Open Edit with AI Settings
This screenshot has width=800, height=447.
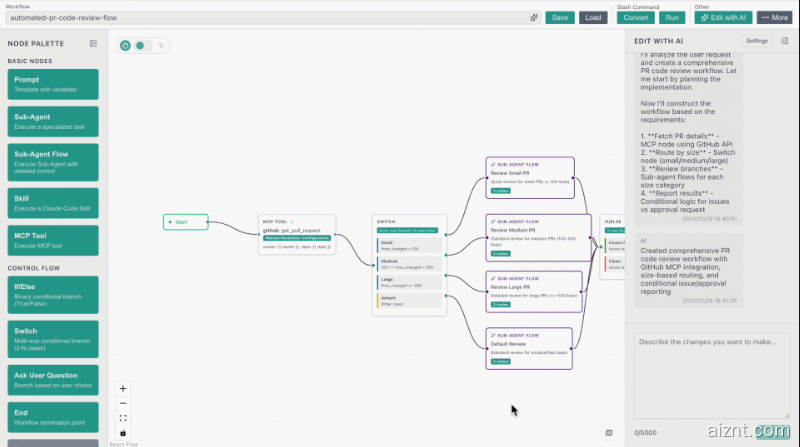coord(757,40)
